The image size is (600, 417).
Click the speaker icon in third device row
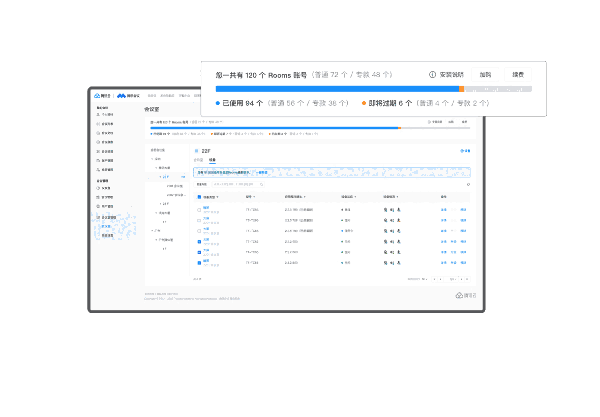pos(392,231)
